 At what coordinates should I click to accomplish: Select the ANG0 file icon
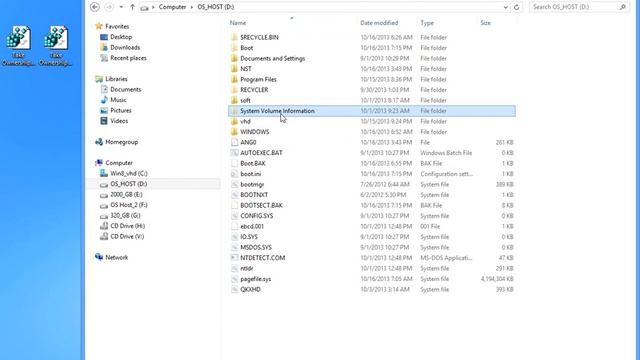[x=234, y=142]
